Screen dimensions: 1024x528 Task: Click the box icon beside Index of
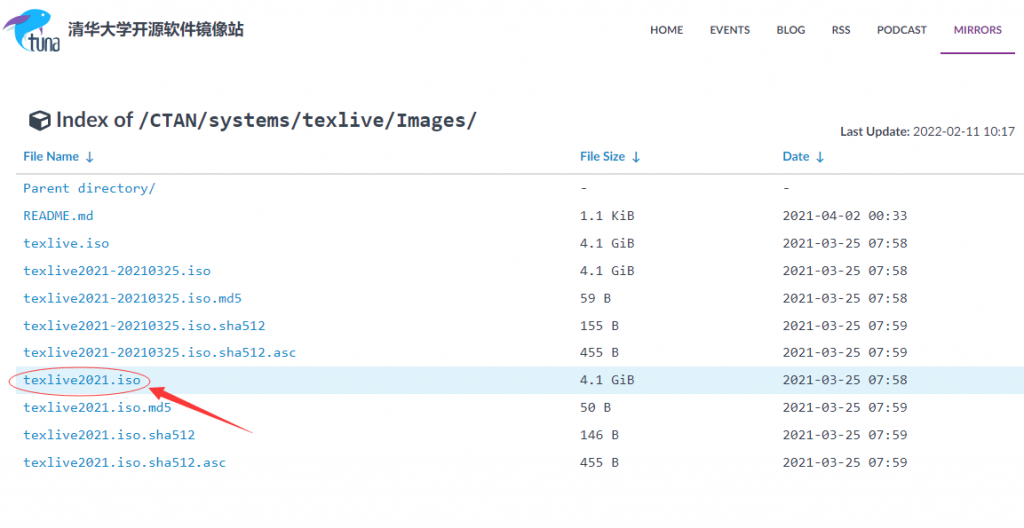pyautogui.click(x=39, y=121)
